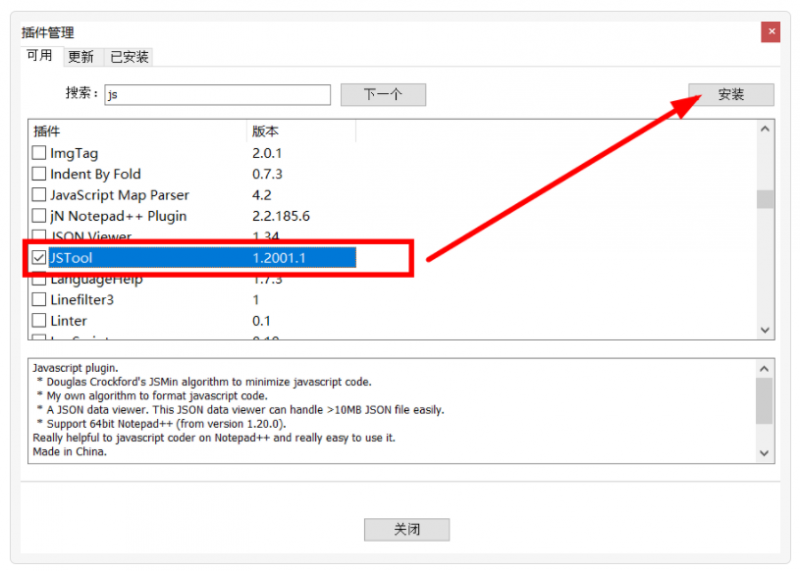800x571 pixels.
Task: Uncheck the JSTool plugin checkbox
Action: [39, 258]
